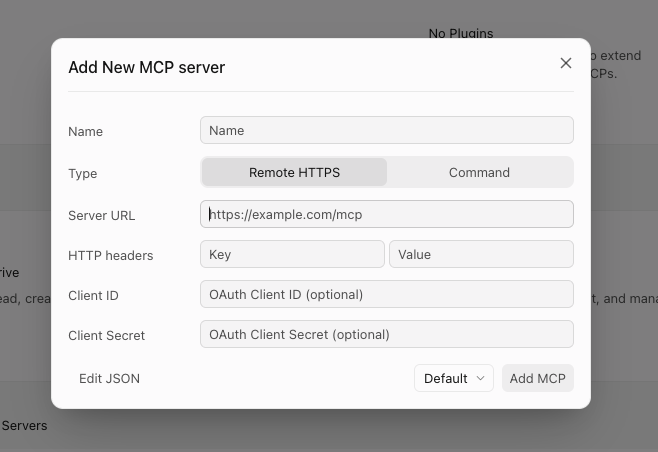Screen dimensions: 658x452
Task: Click the Server URL label
Action: pyautogui.click(x=102, y=215)
